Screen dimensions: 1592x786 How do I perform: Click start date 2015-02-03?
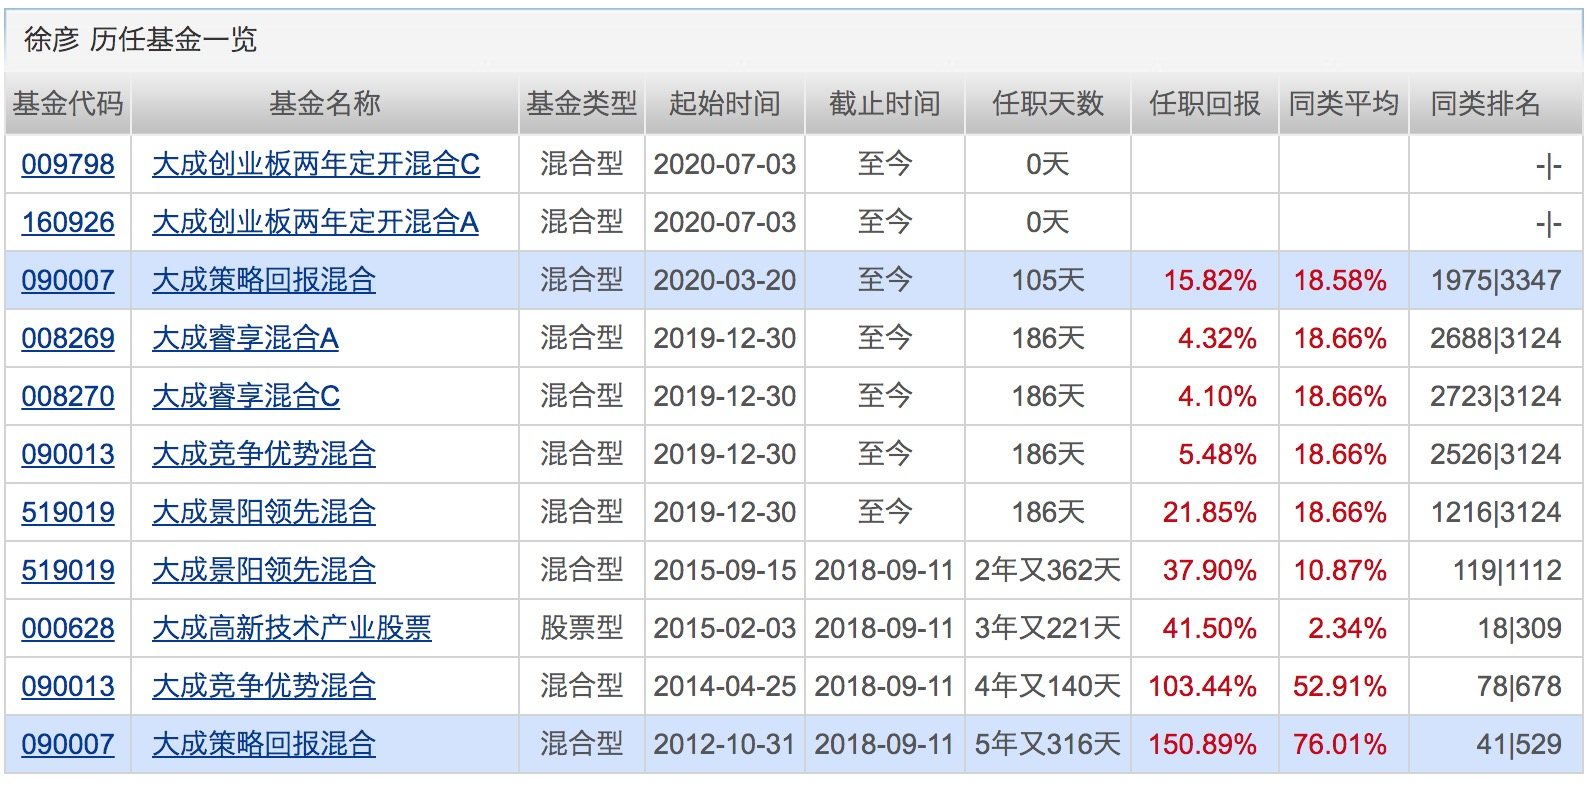click(x=725, y=628)
